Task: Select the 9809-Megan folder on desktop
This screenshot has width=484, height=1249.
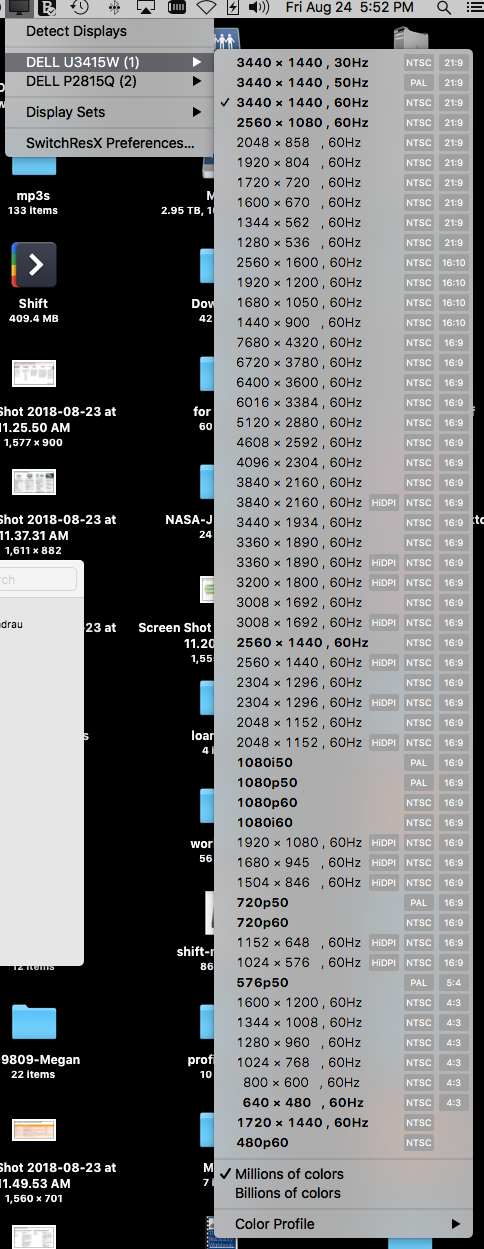Action: (33, 1024)
